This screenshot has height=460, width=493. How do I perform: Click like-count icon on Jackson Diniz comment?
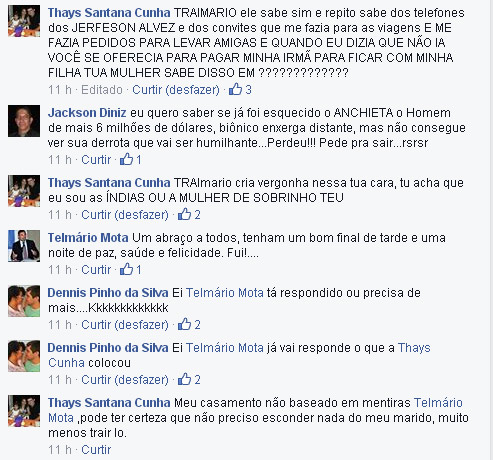pos(127,159)
